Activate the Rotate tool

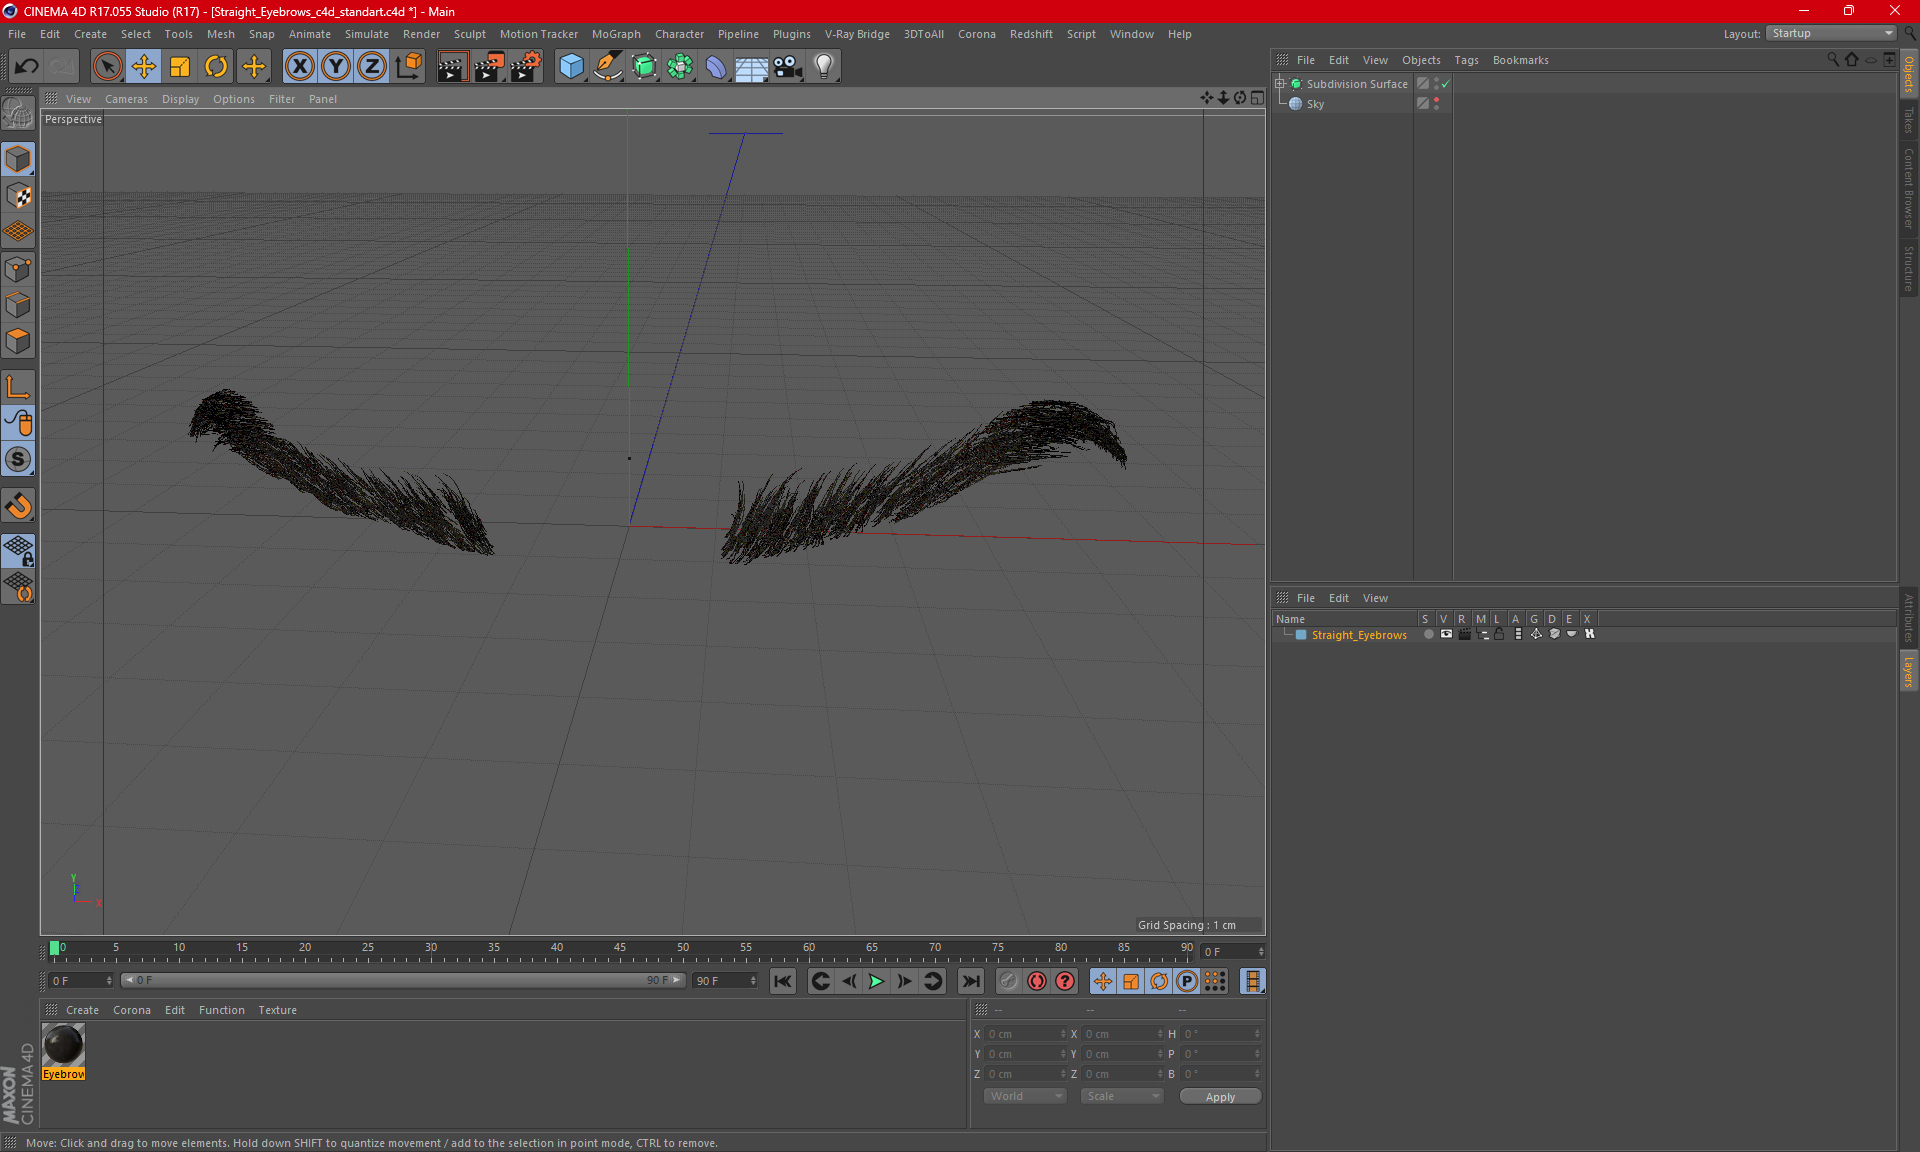click(216, 67)
